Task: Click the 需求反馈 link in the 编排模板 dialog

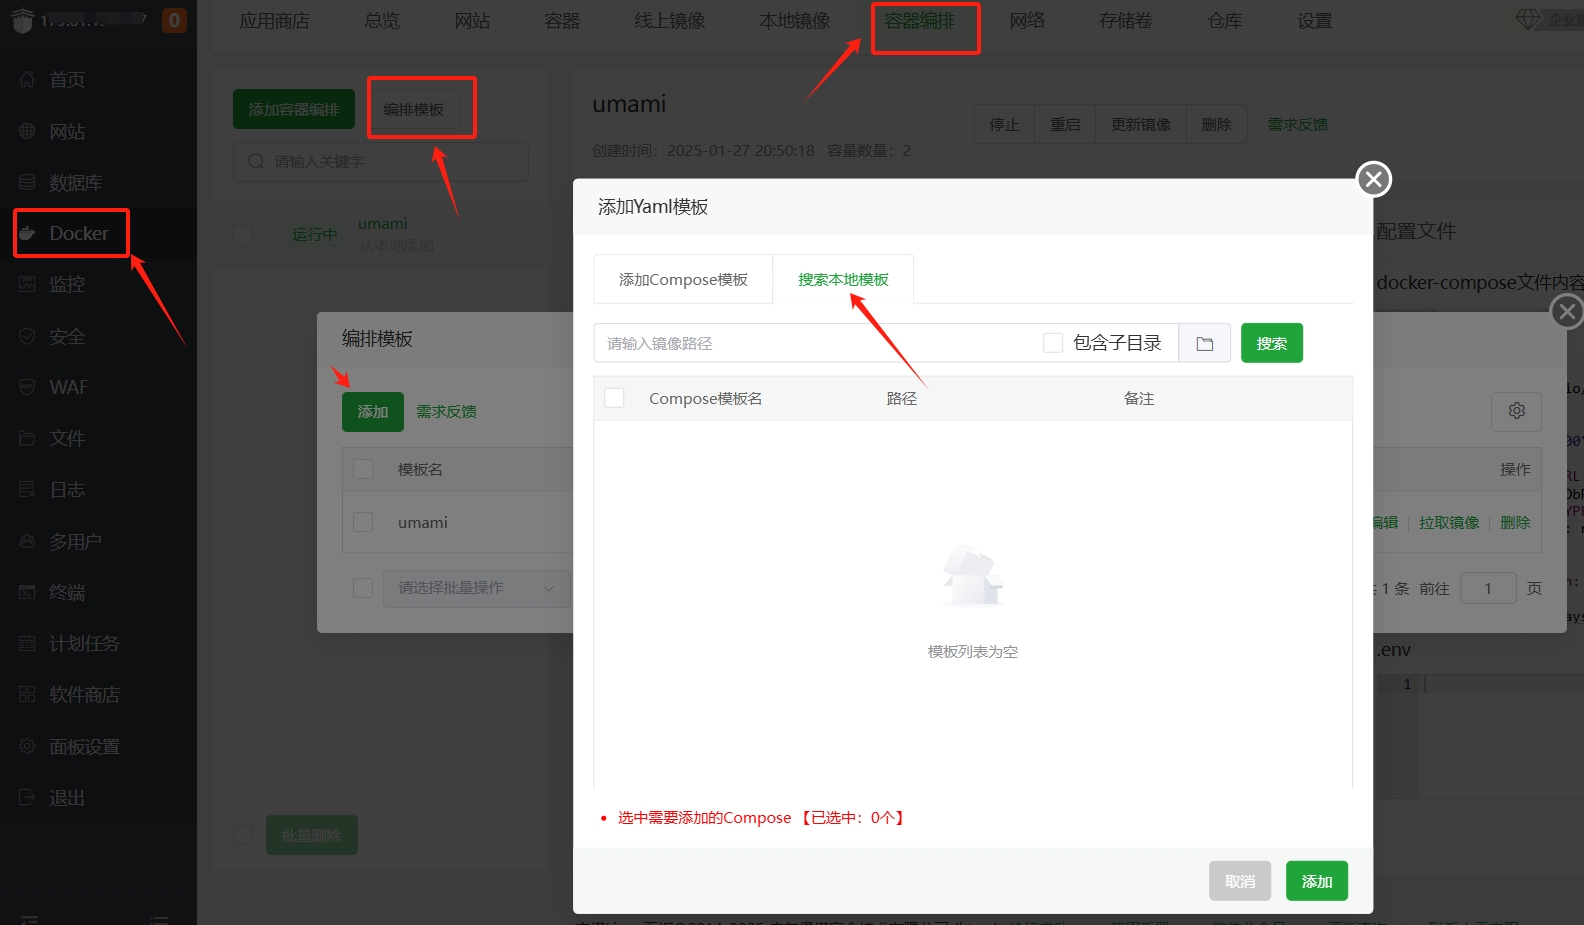Action: pos(446,412)
